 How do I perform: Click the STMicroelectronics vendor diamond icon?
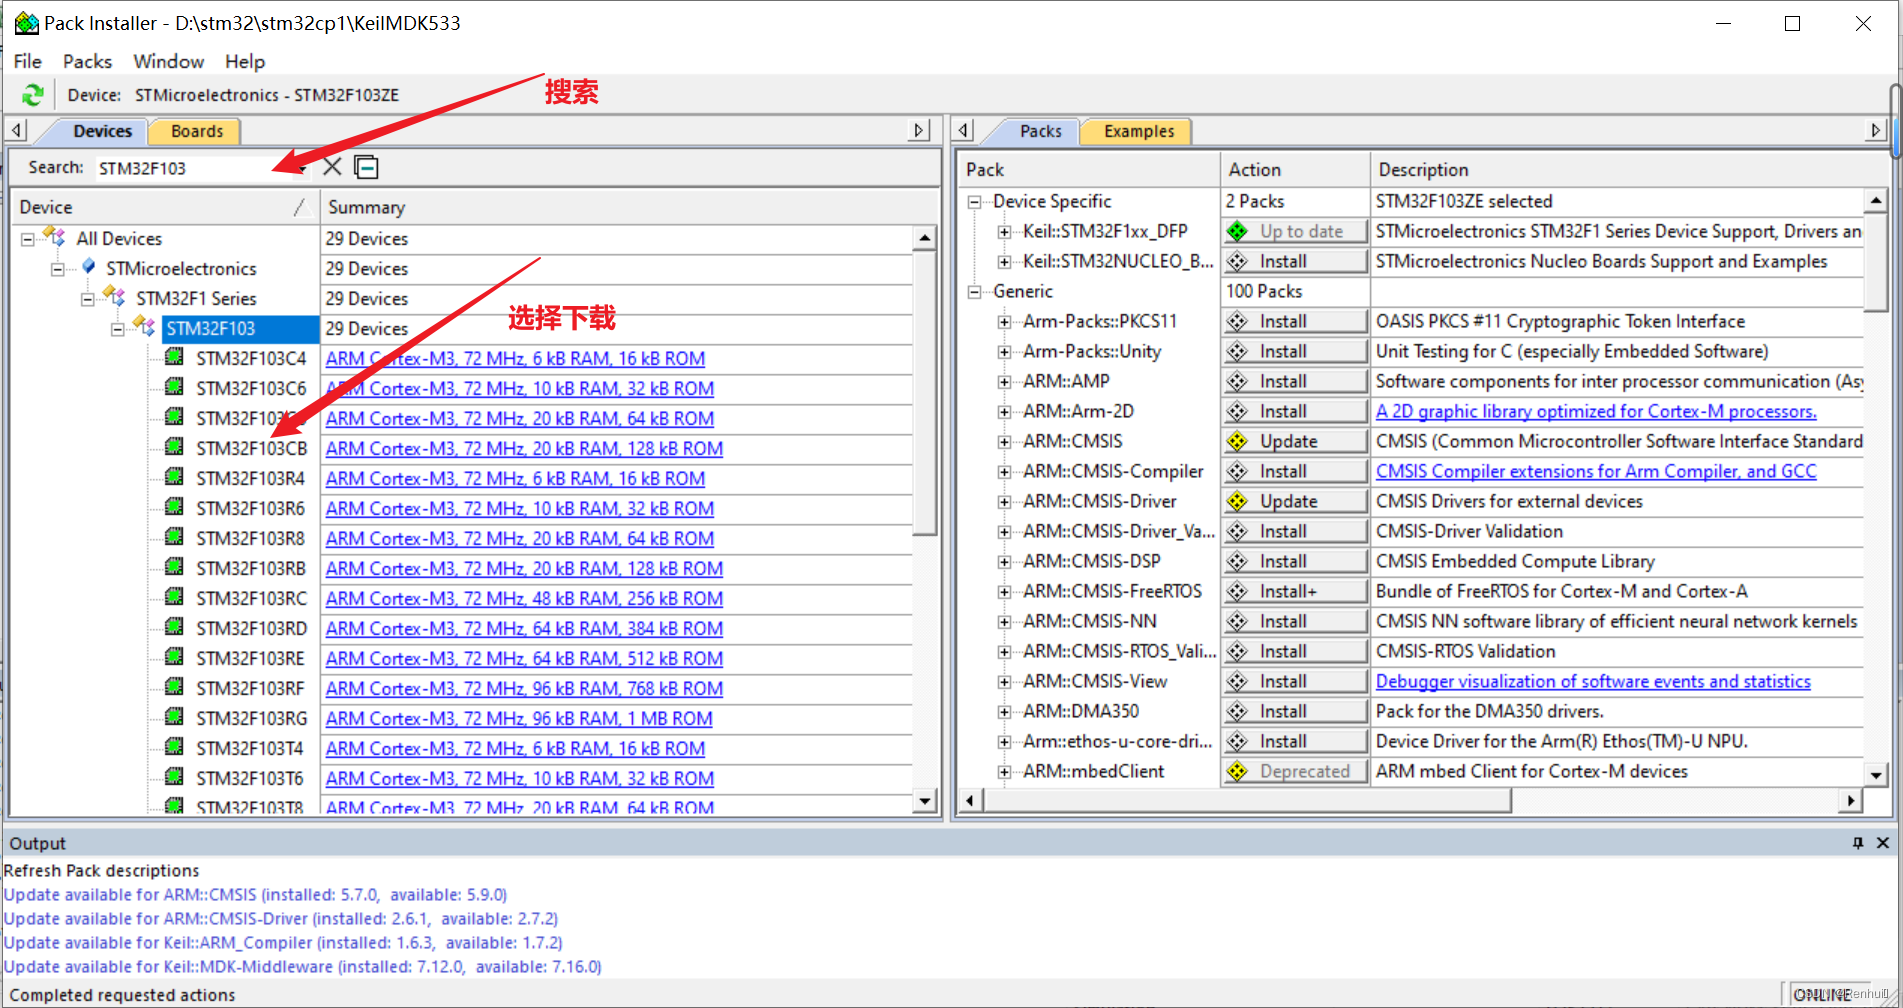pyautogui.click(x=89, y=266)
